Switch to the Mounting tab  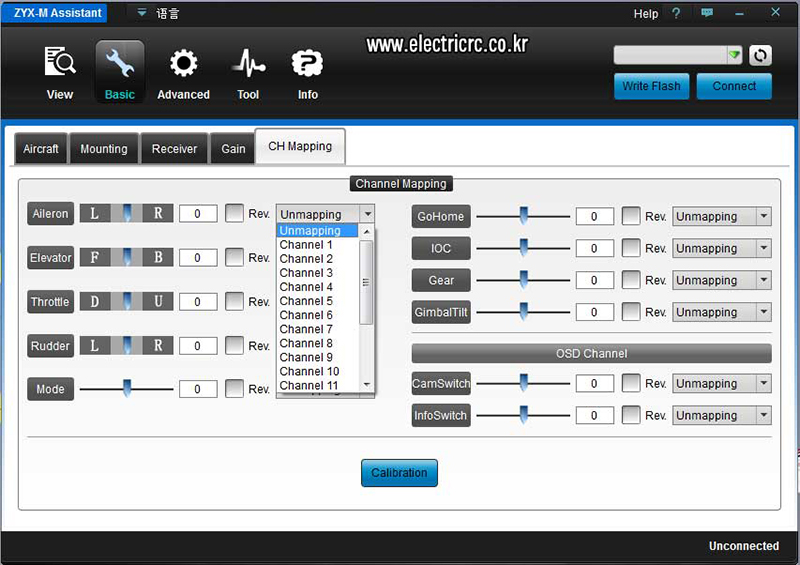[x=104, y=149]
